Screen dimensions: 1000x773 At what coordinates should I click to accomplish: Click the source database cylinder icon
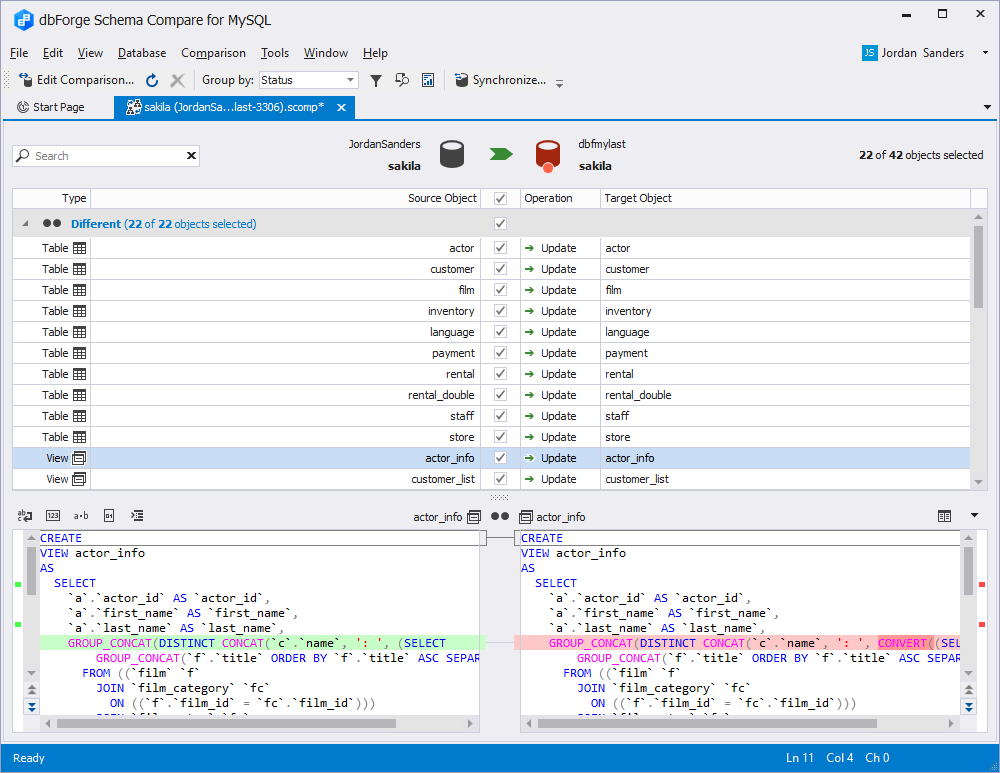click(x=452, y=155)
